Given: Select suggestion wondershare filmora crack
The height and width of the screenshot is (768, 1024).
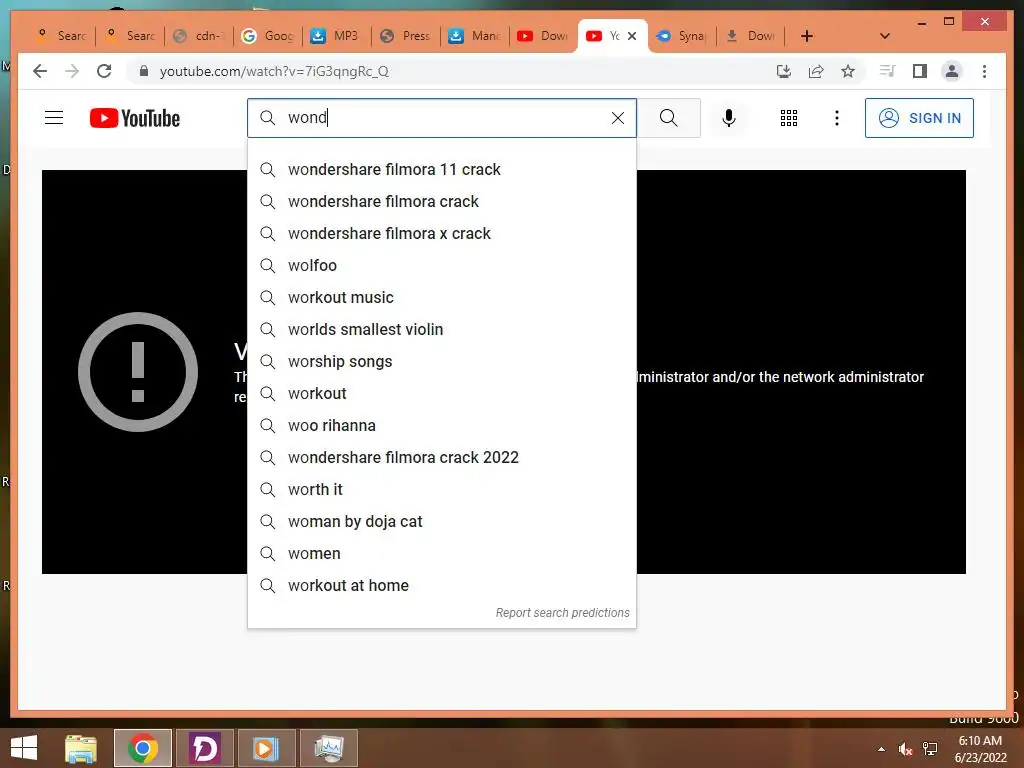Looking at the screenshot, I should click(441, 201).
